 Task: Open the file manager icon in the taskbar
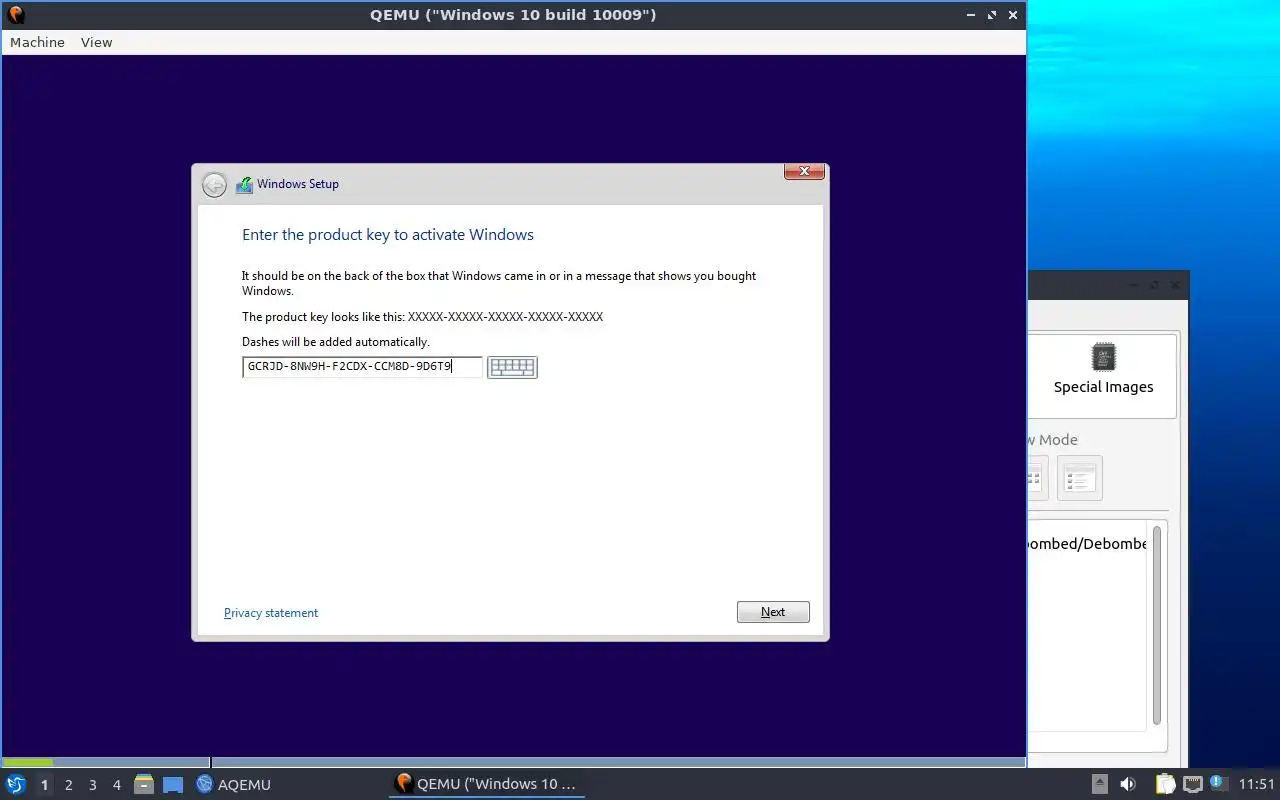click(x=144, y=784)
